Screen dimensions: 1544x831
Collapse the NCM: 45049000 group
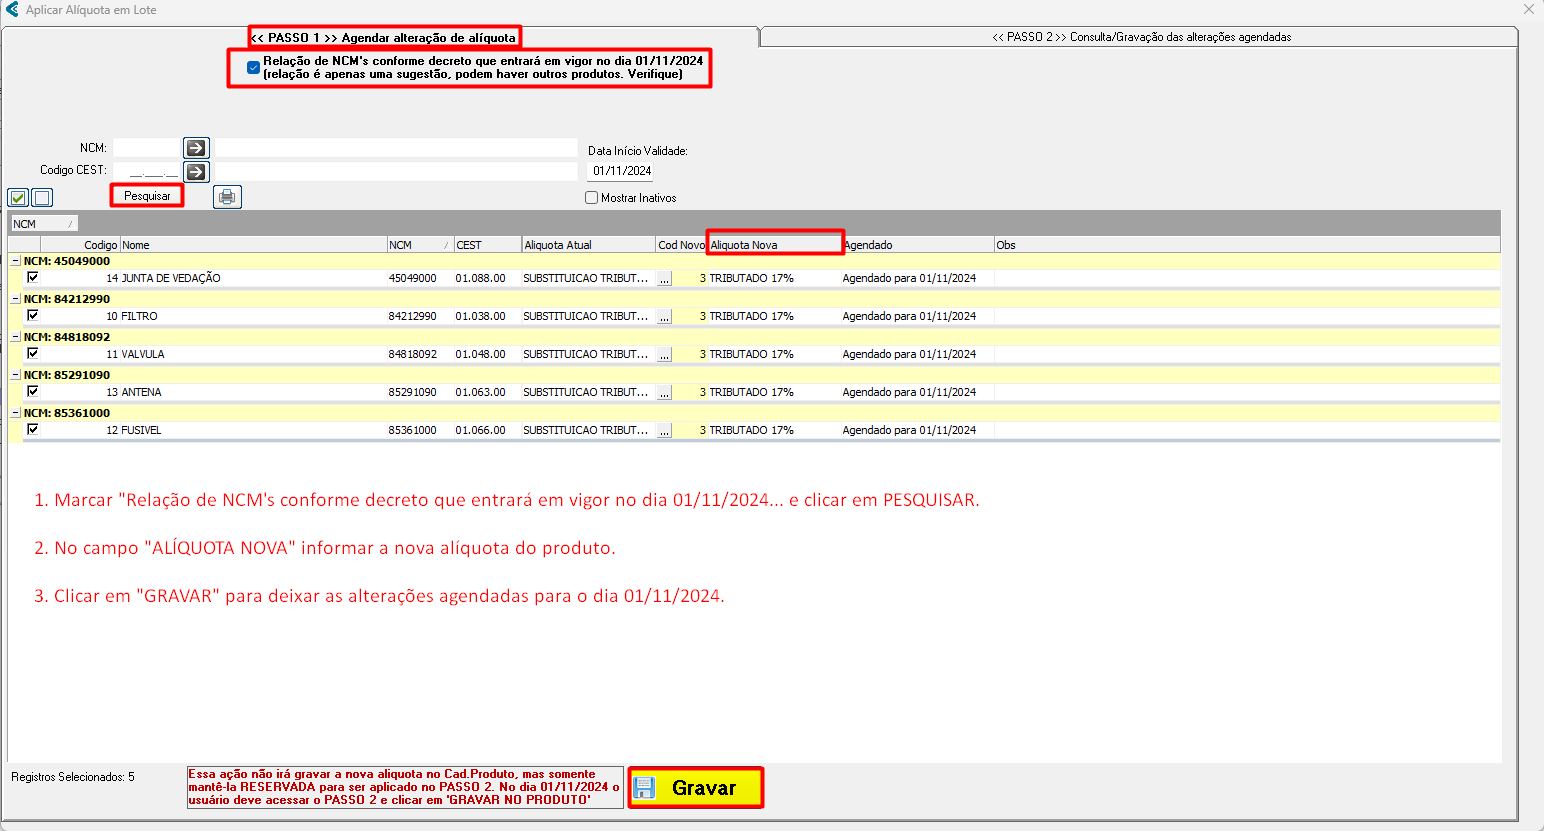(15, 261)
